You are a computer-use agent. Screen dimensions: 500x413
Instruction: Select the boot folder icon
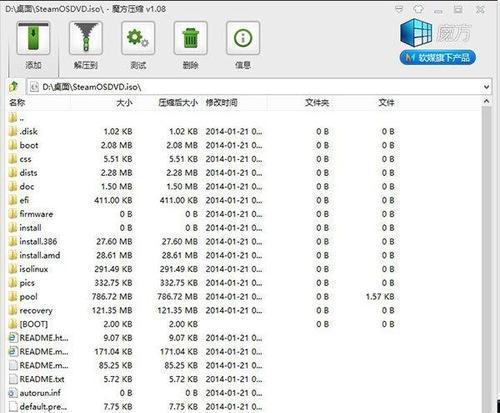pos(13,145)
